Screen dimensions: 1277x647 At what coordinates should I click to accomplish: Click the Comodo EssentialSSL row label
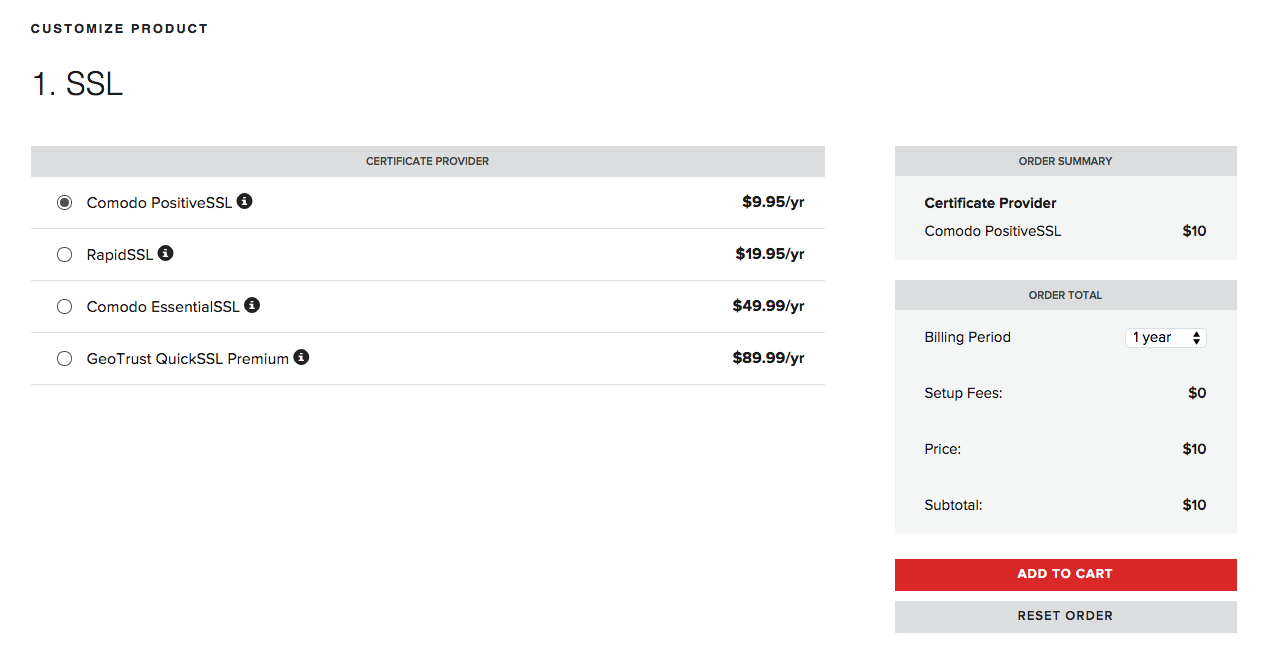tap(163, 307)
